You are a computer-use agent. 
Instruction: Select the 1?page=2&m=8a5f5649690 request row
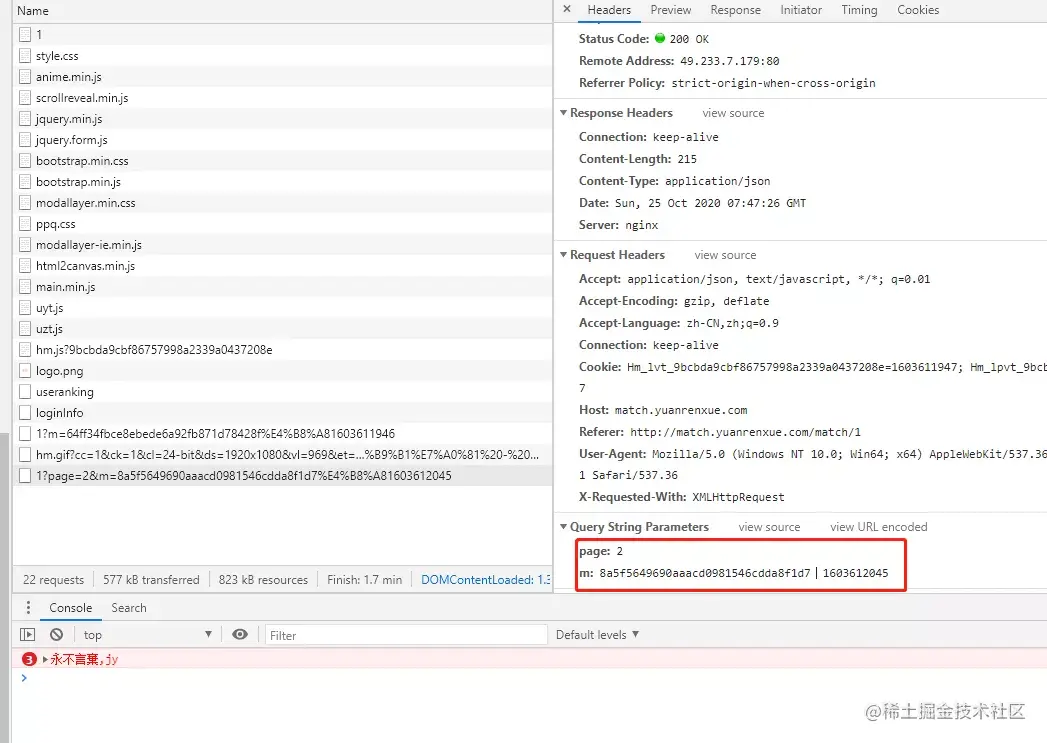pos(282,476)
